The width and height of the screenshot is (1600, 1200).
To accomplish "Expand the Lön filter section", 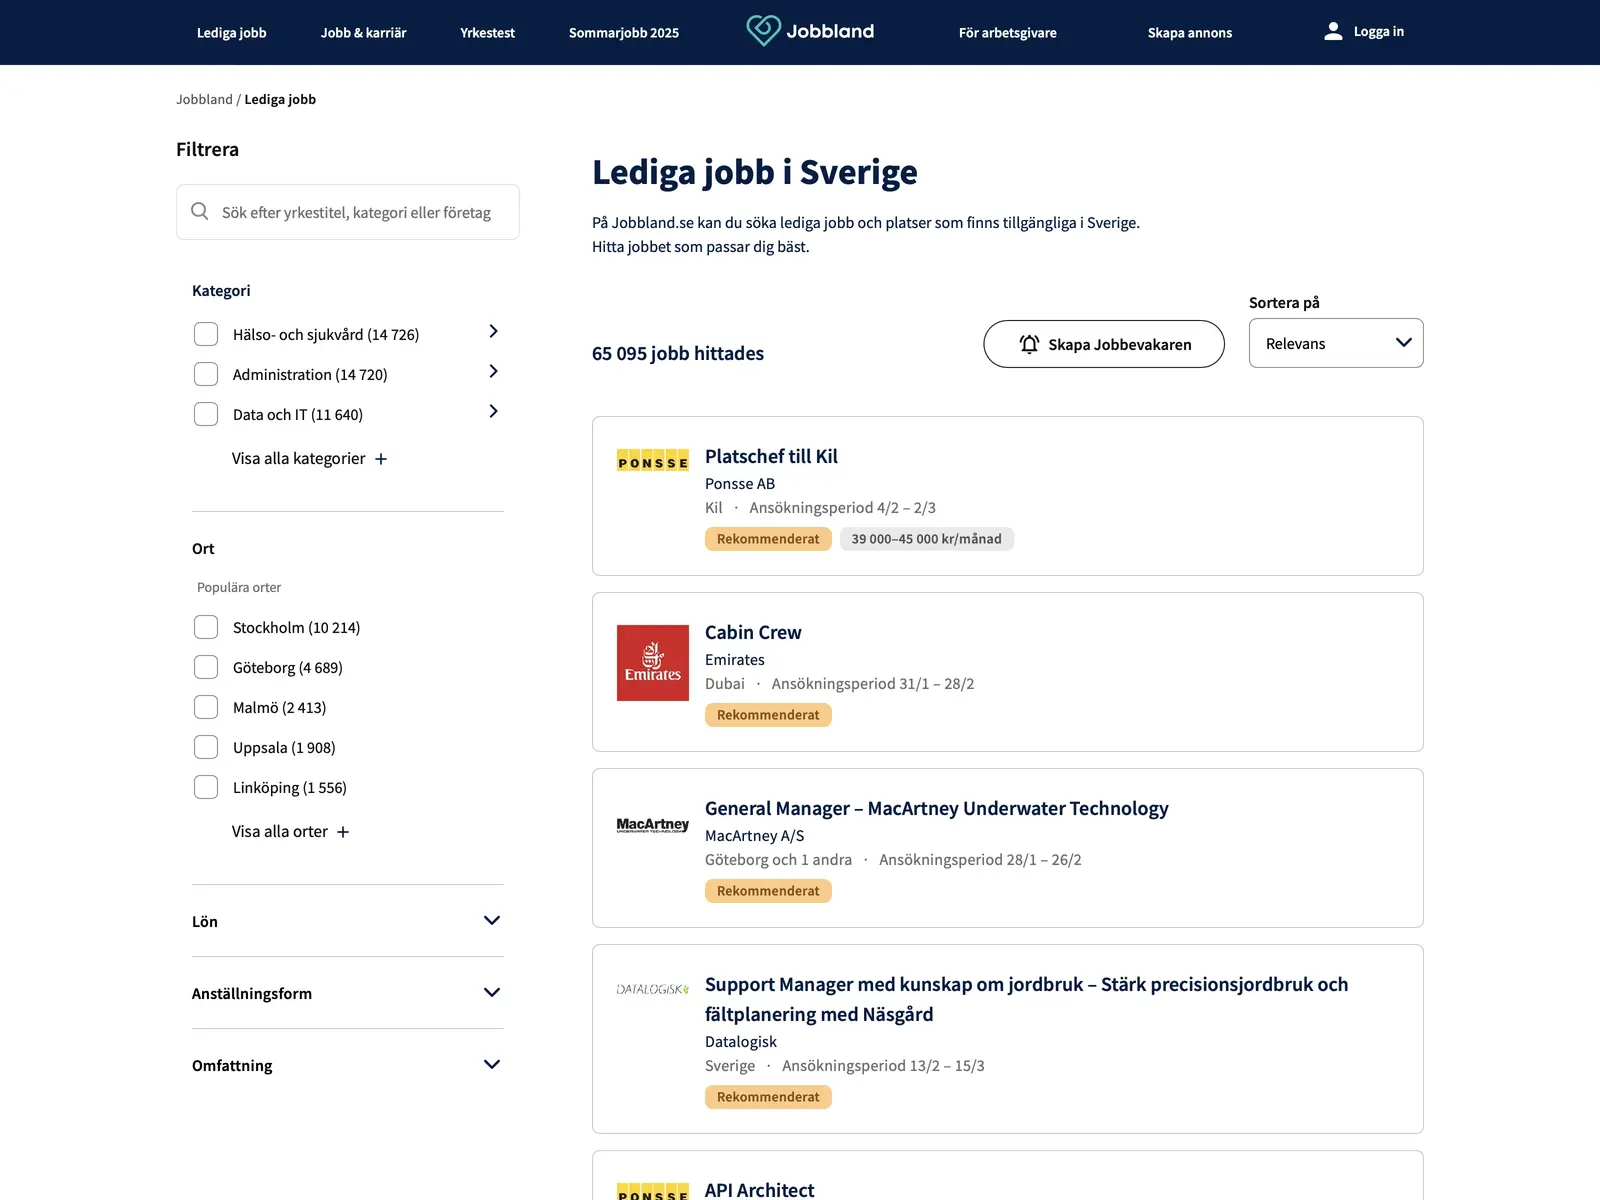I will (348, 921).
